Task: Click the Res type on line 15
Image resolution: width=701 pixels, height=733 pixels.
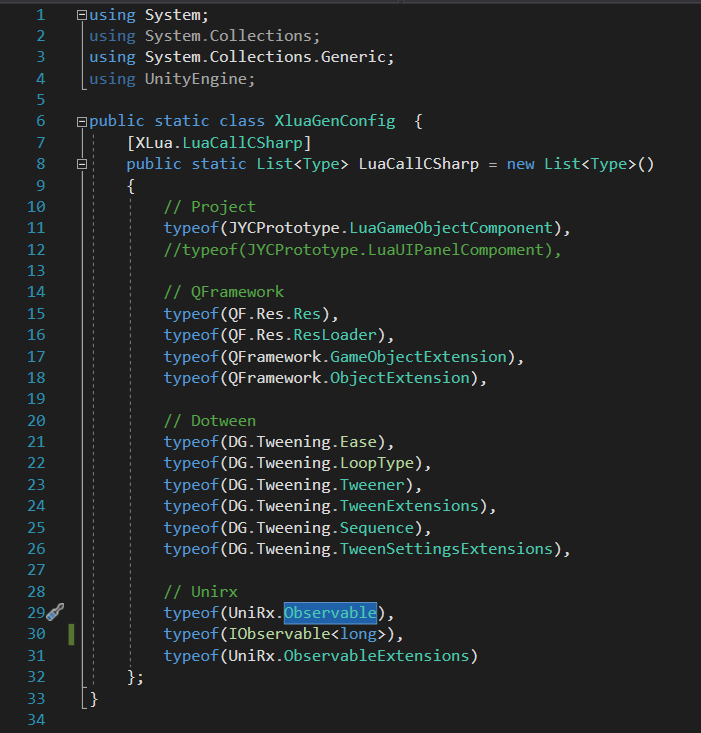Action: 307,314
